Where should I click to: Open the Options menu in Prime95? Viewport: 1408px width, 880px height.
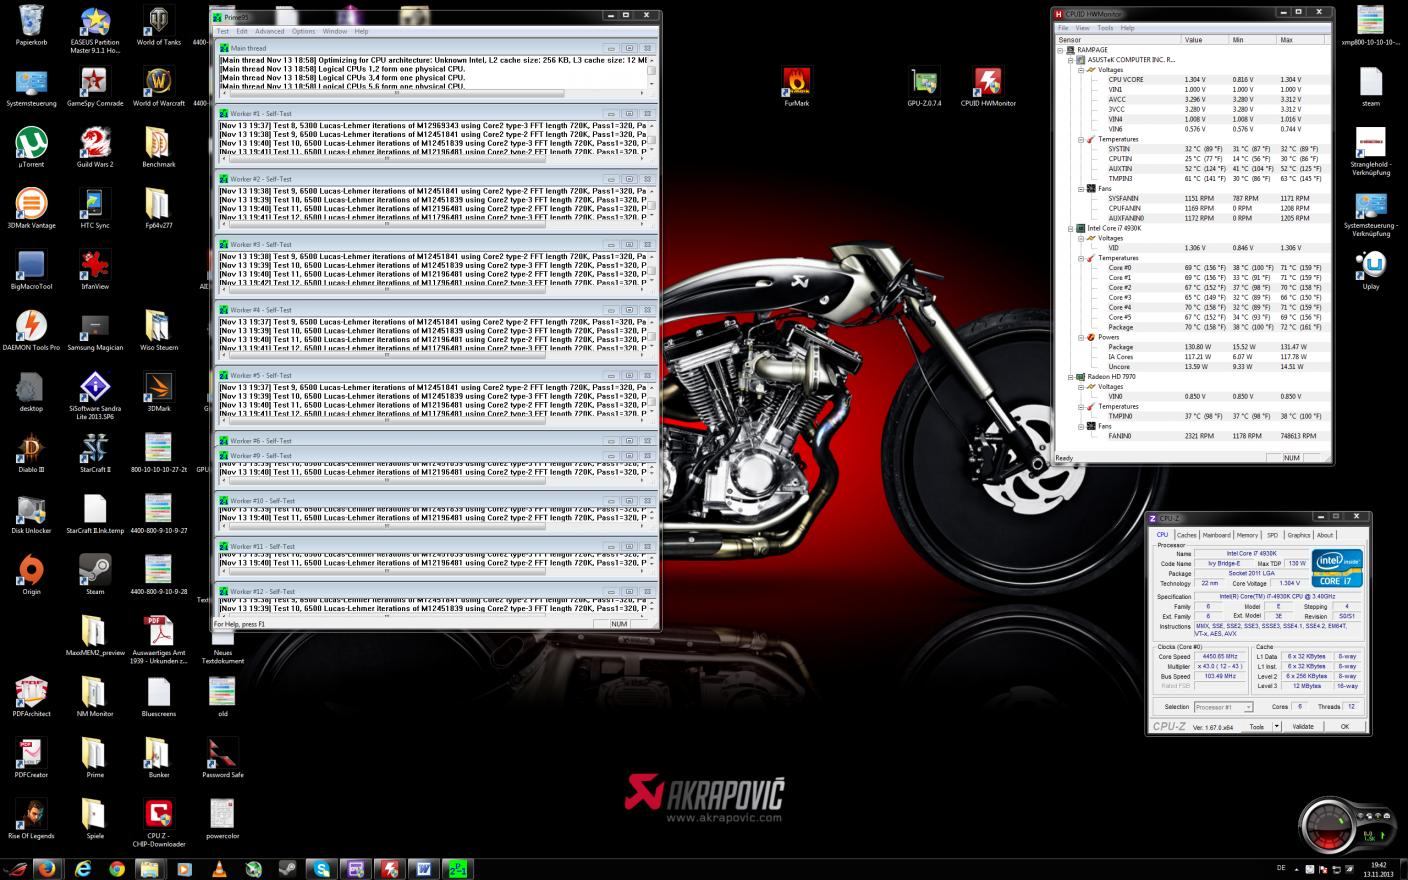click(x=303, y=31)
